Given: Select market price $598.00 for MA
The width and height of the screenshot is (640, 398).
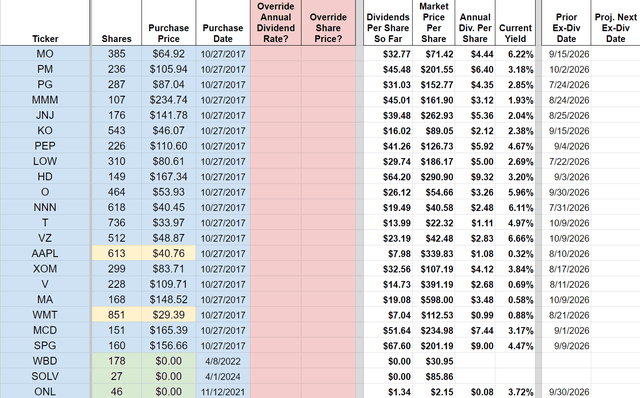Looking at the screenshot, I should (433, 300).
